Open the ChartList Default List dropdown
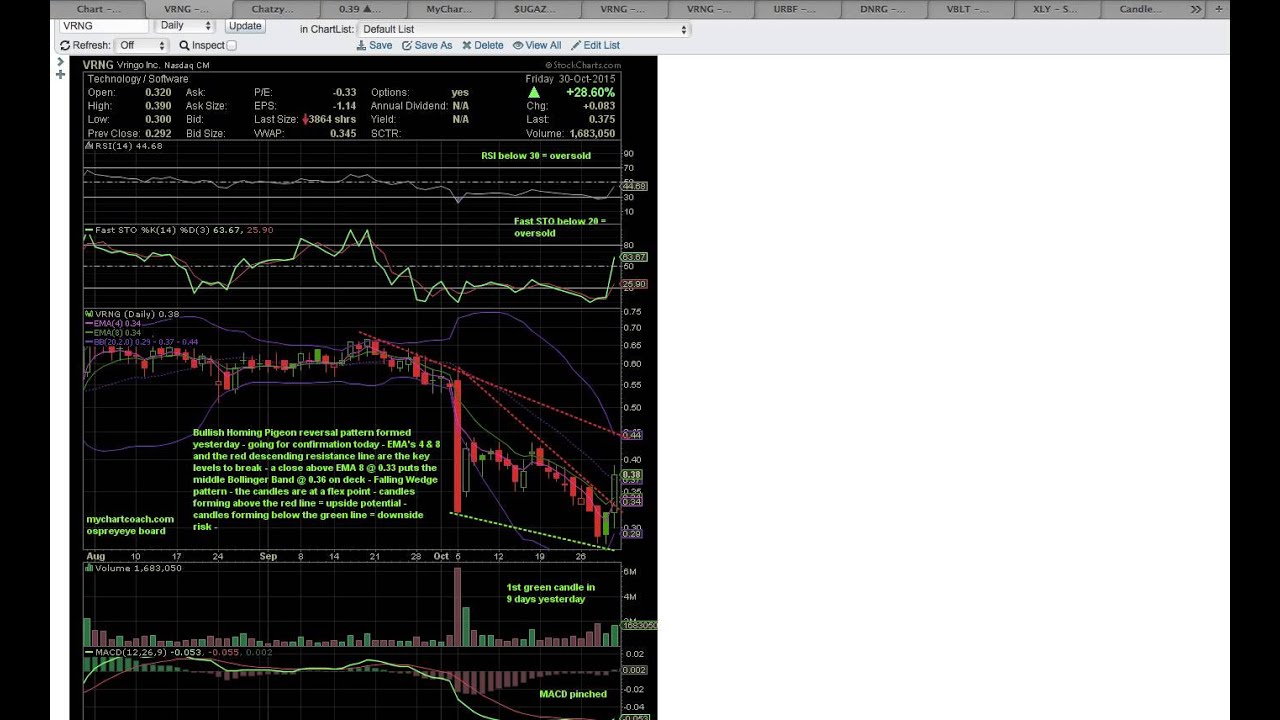Viewport: 1280px width, 720px height. coord(524,29)
